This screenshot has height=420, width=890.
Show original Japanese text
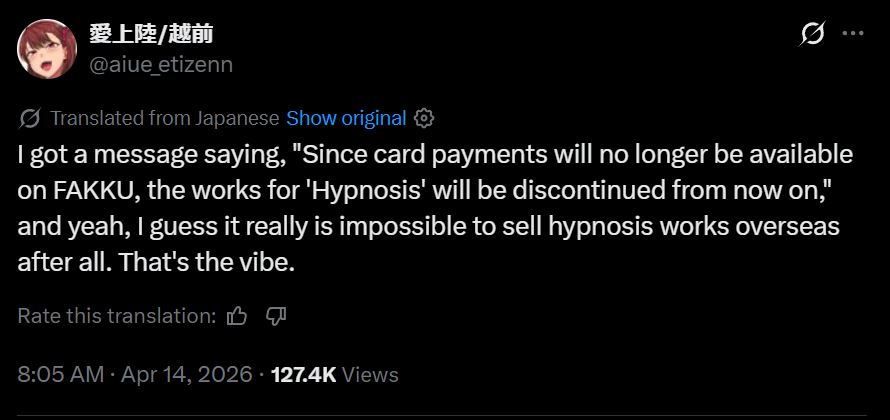[346, 118]
